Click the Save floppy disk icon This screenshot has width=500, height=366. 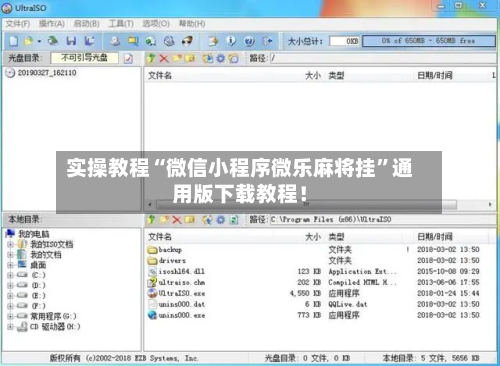tap(71, 41)
